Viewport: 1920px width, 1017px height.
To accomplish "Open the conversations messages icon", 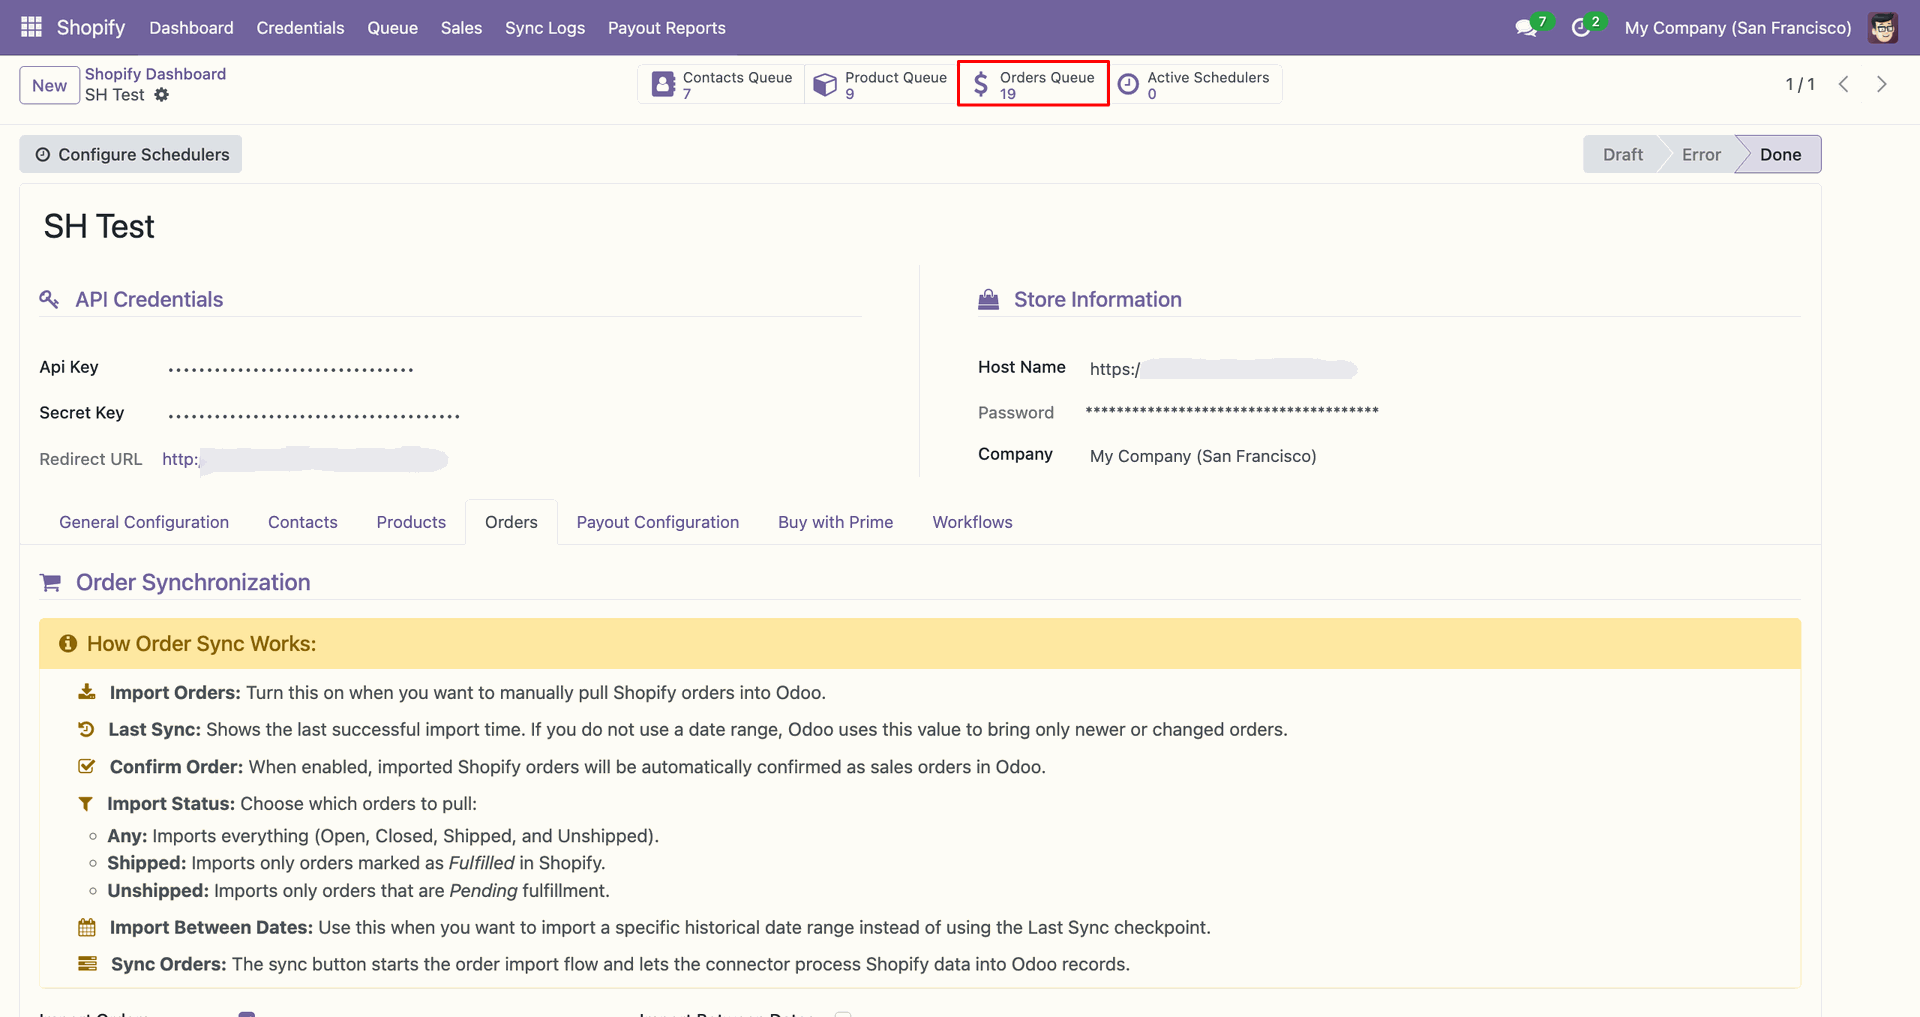I will pyautogui.click(x=1526, y=28).
